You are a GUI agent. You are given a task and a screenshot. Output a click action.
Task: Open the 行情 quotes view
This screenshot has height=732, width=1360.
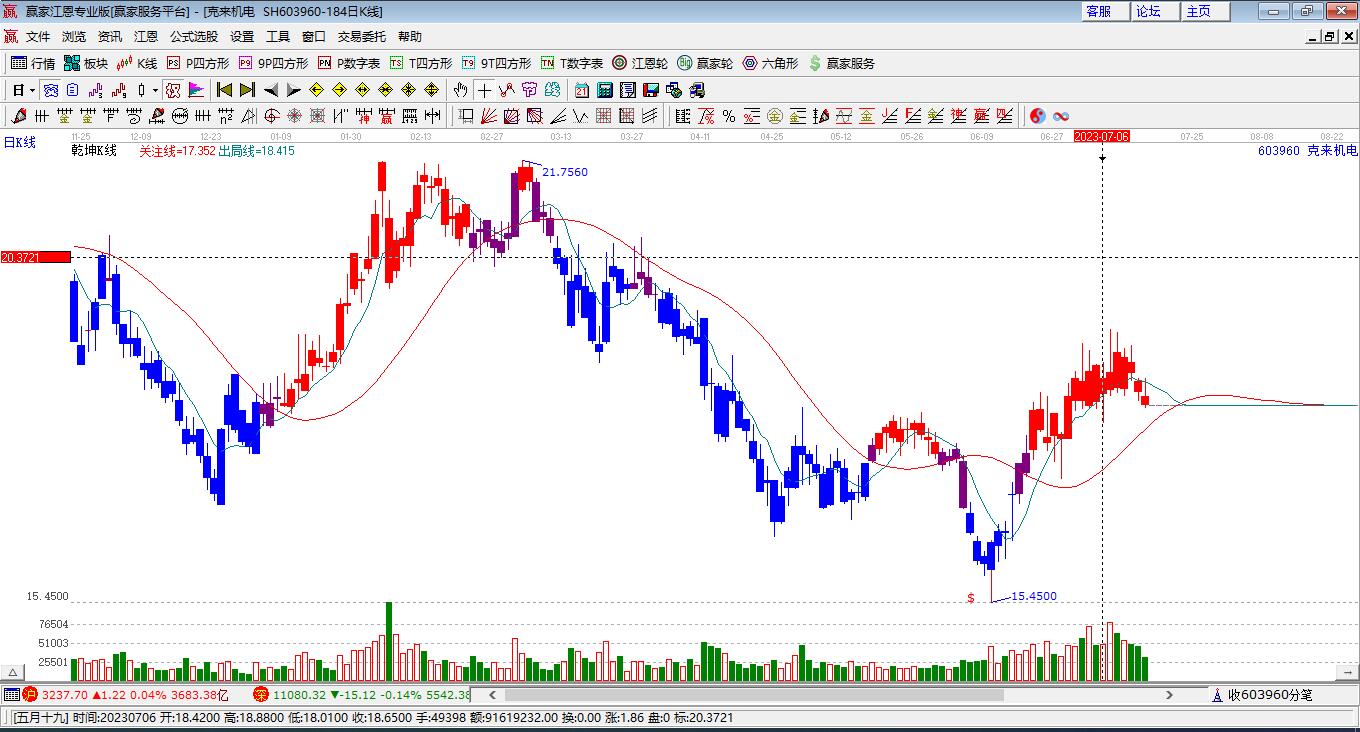point(32,63)
